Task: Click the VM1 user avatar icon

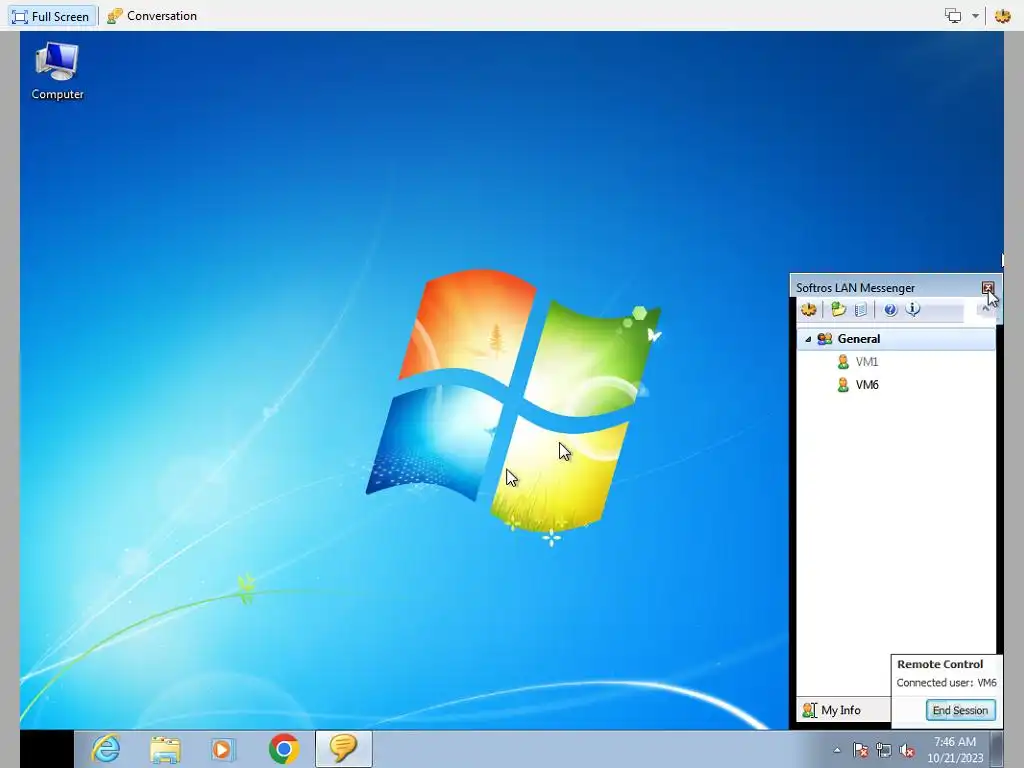Action: tap(843, 362)
